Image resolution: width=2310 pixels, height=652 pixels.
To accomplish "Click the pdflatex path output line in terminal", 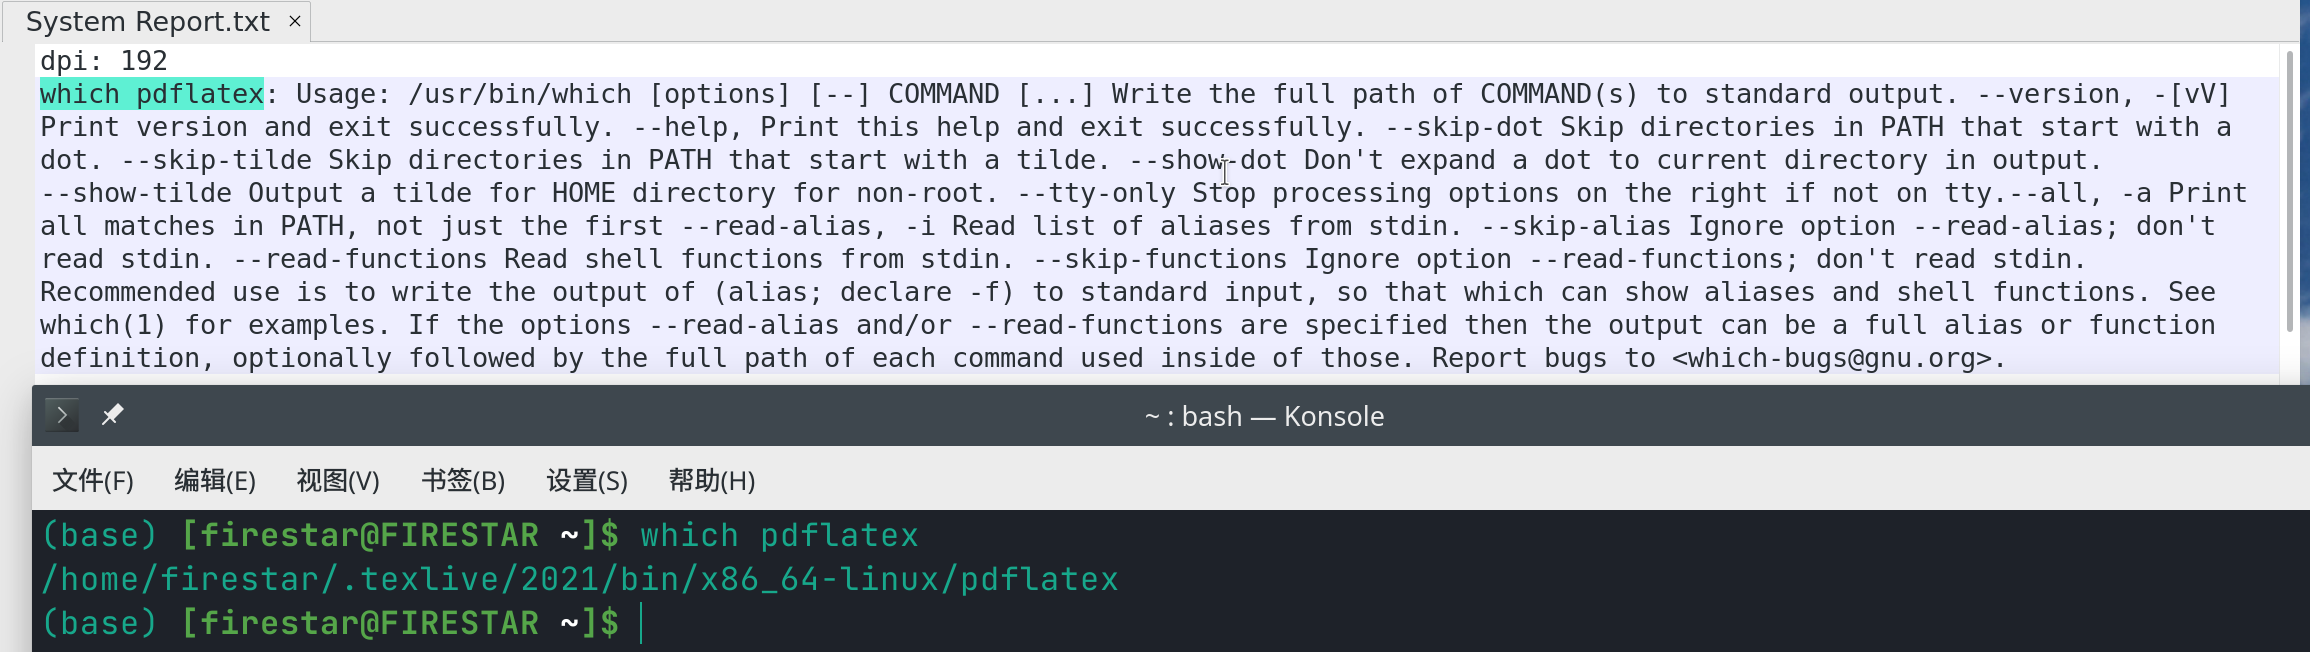I will coord(578,578).
